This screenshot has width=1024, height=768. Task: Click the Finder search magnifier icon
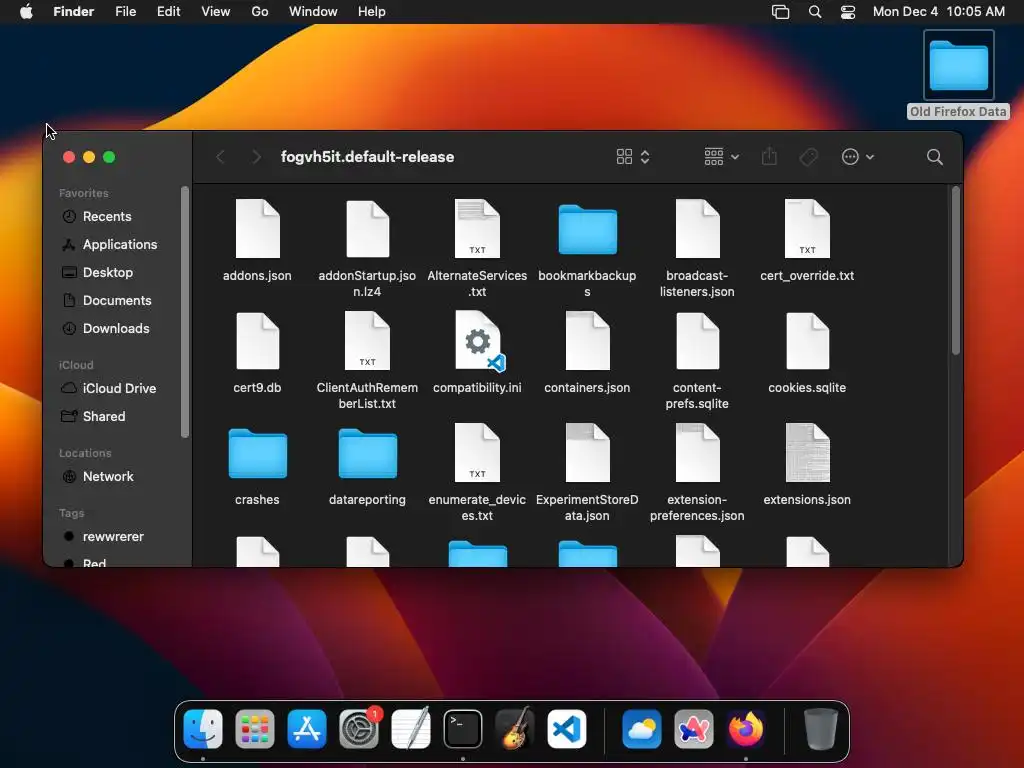pos(935,157)
